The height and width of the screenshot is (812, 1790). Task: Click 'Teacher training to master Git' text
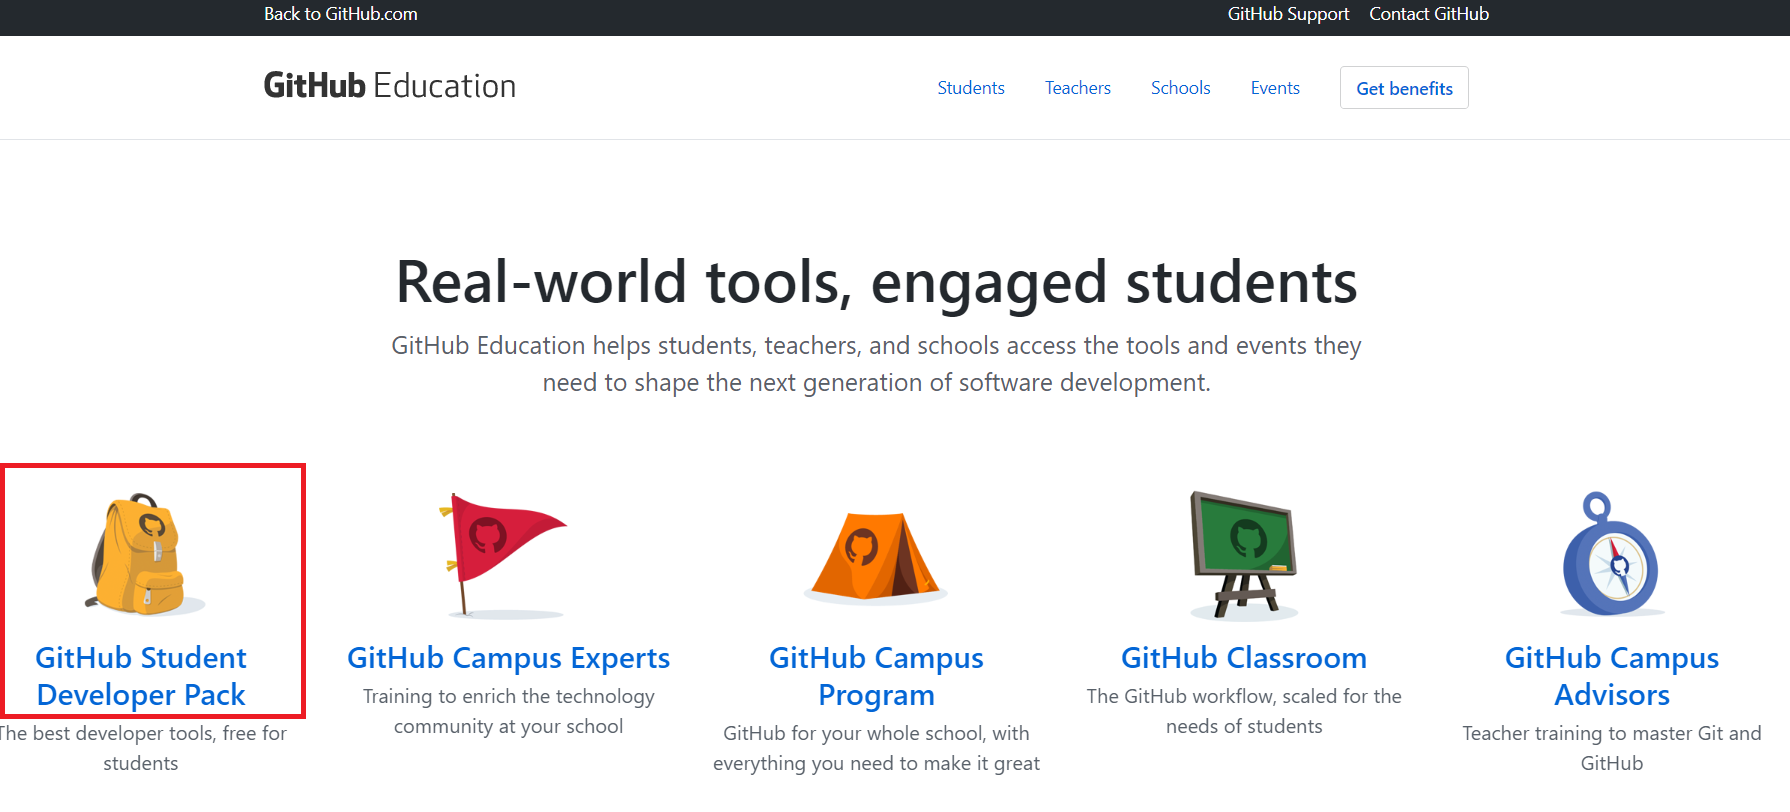tap(1612, 748)
